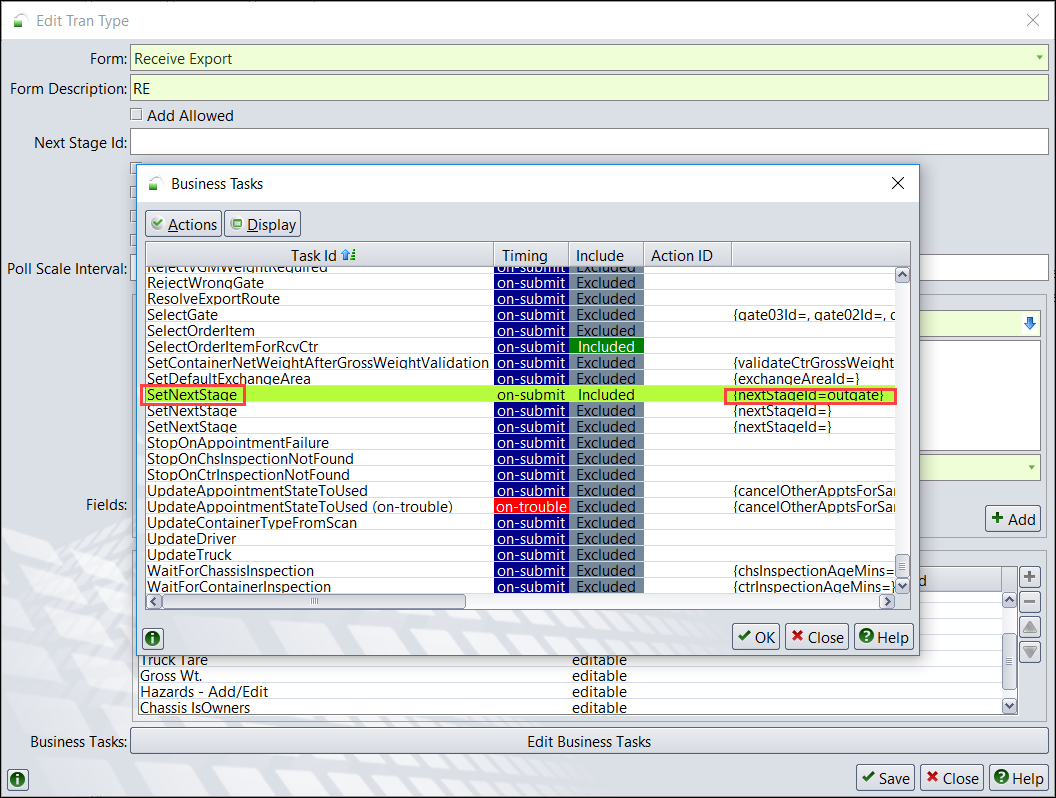Select the WaitForChassisInspection task
The width and height of the screenshot is (1056, 798).
click(x=521, y=570)
